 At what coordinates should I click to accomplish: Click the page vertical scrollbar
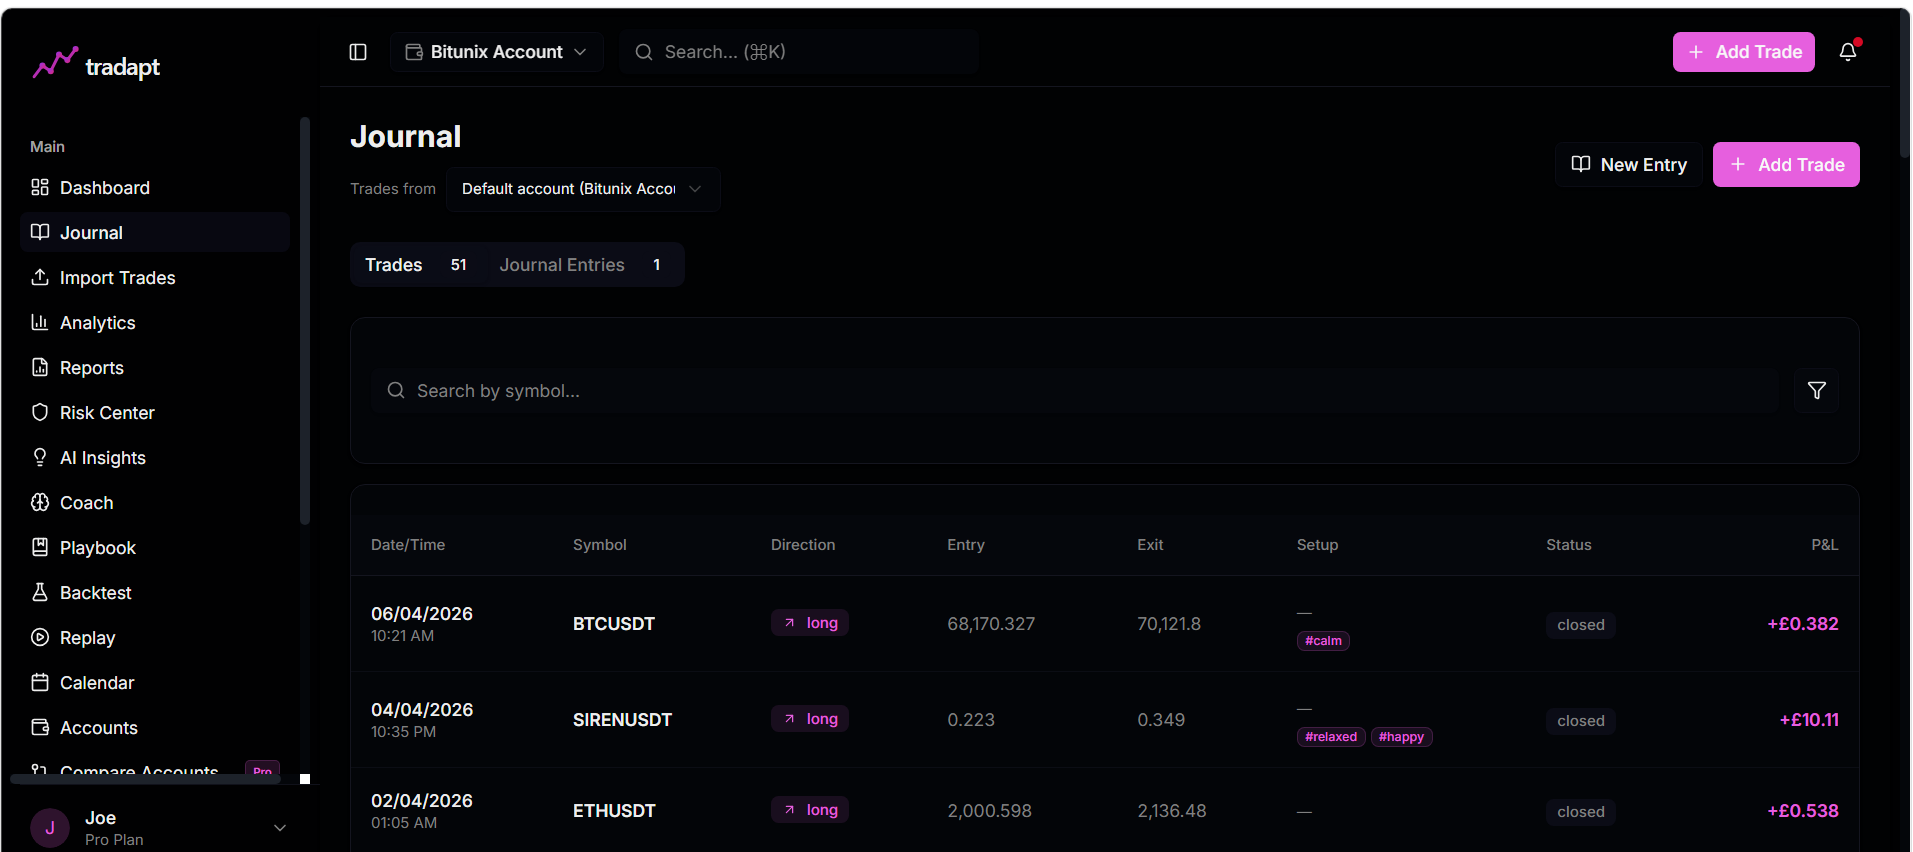point(1904,85)
